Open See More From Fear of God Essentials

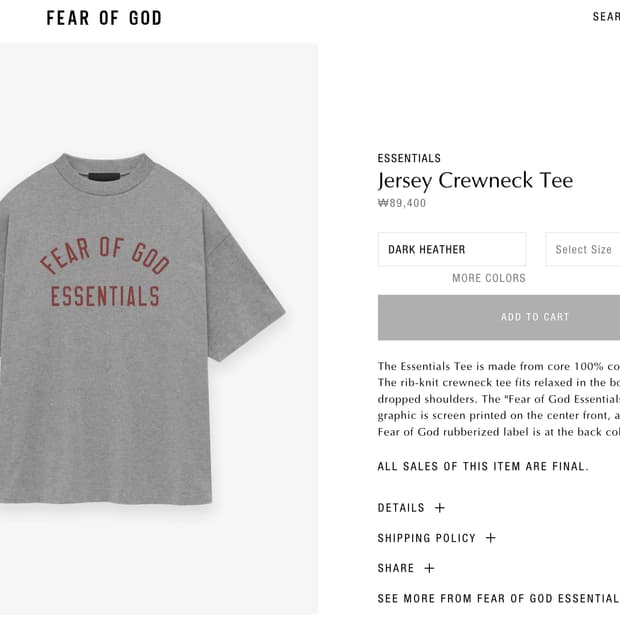point(499,598)
